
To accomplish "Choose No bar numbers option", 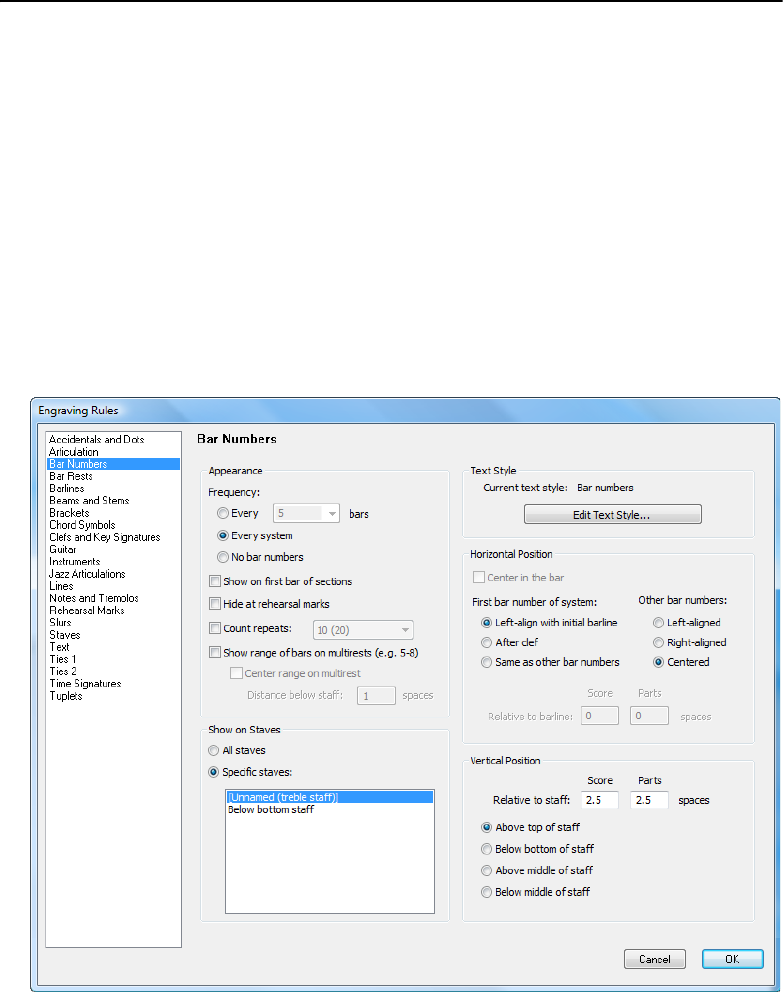I will click(223, 557).
